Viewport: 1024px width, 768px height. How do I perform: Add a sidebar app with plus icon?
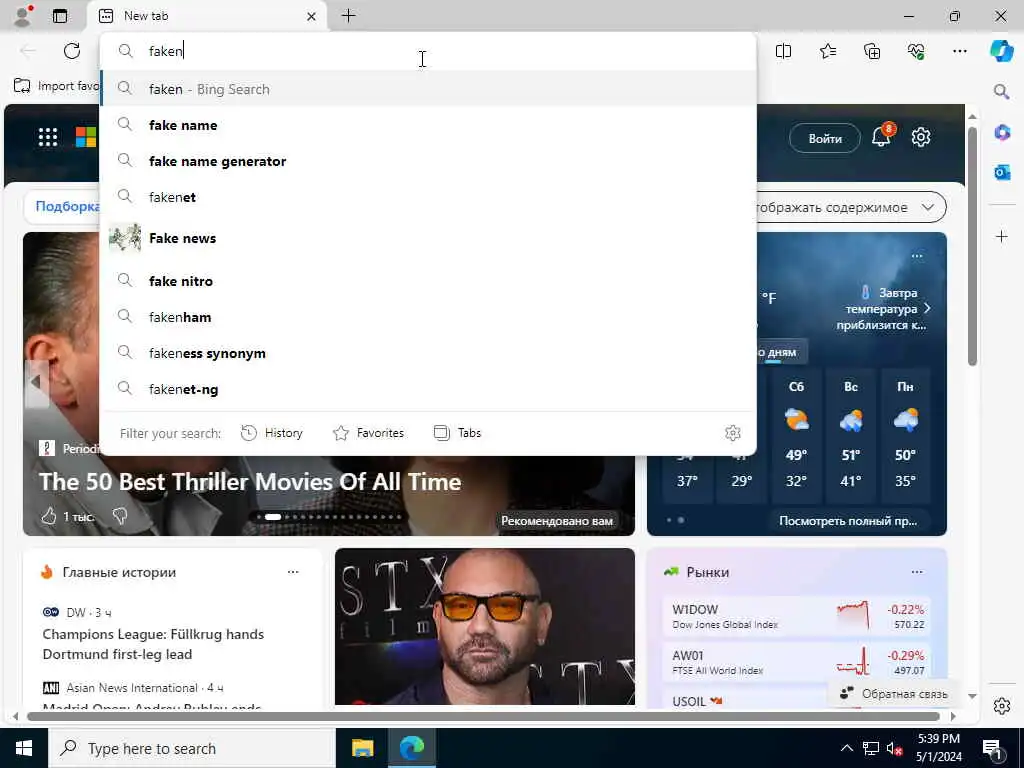(1002, 236)
